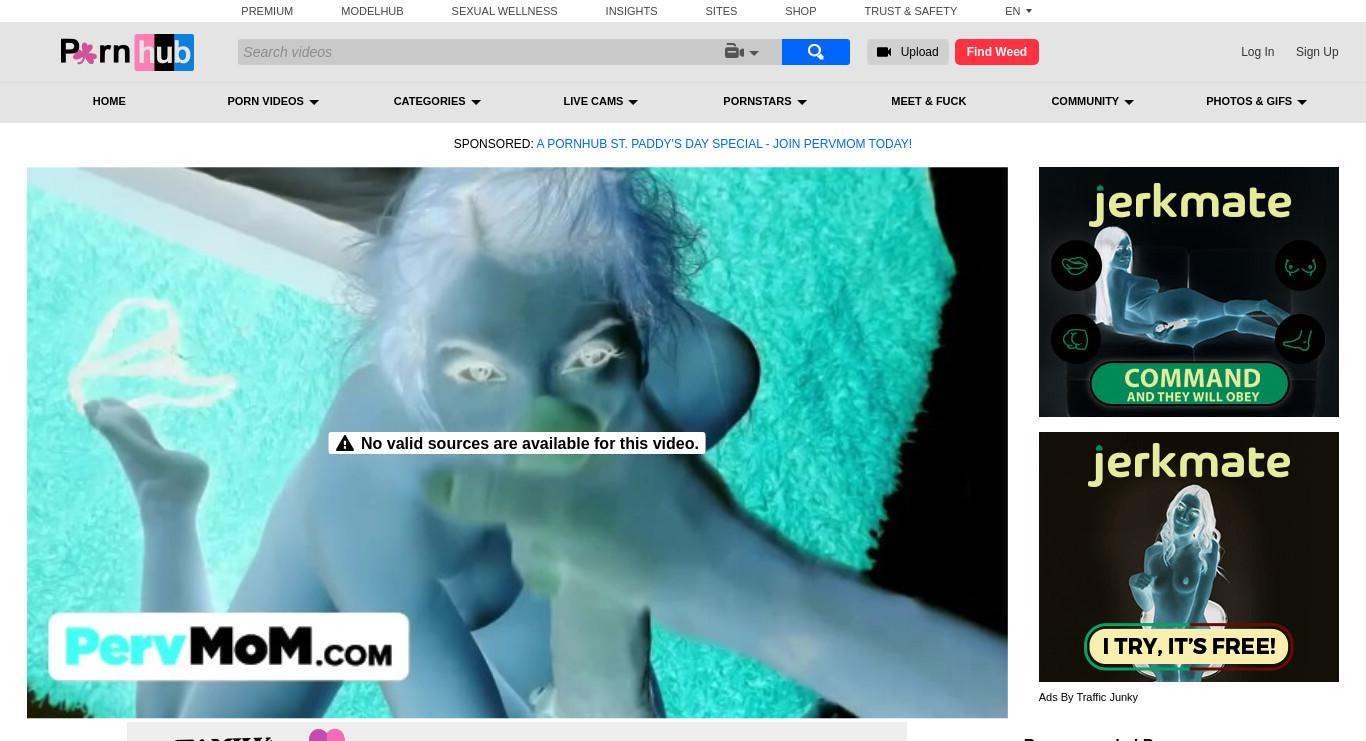Screen dimensions: 1366x741
Task: Expand the PORN VIDEOS navigation dropdown
Action: [273, 101]
